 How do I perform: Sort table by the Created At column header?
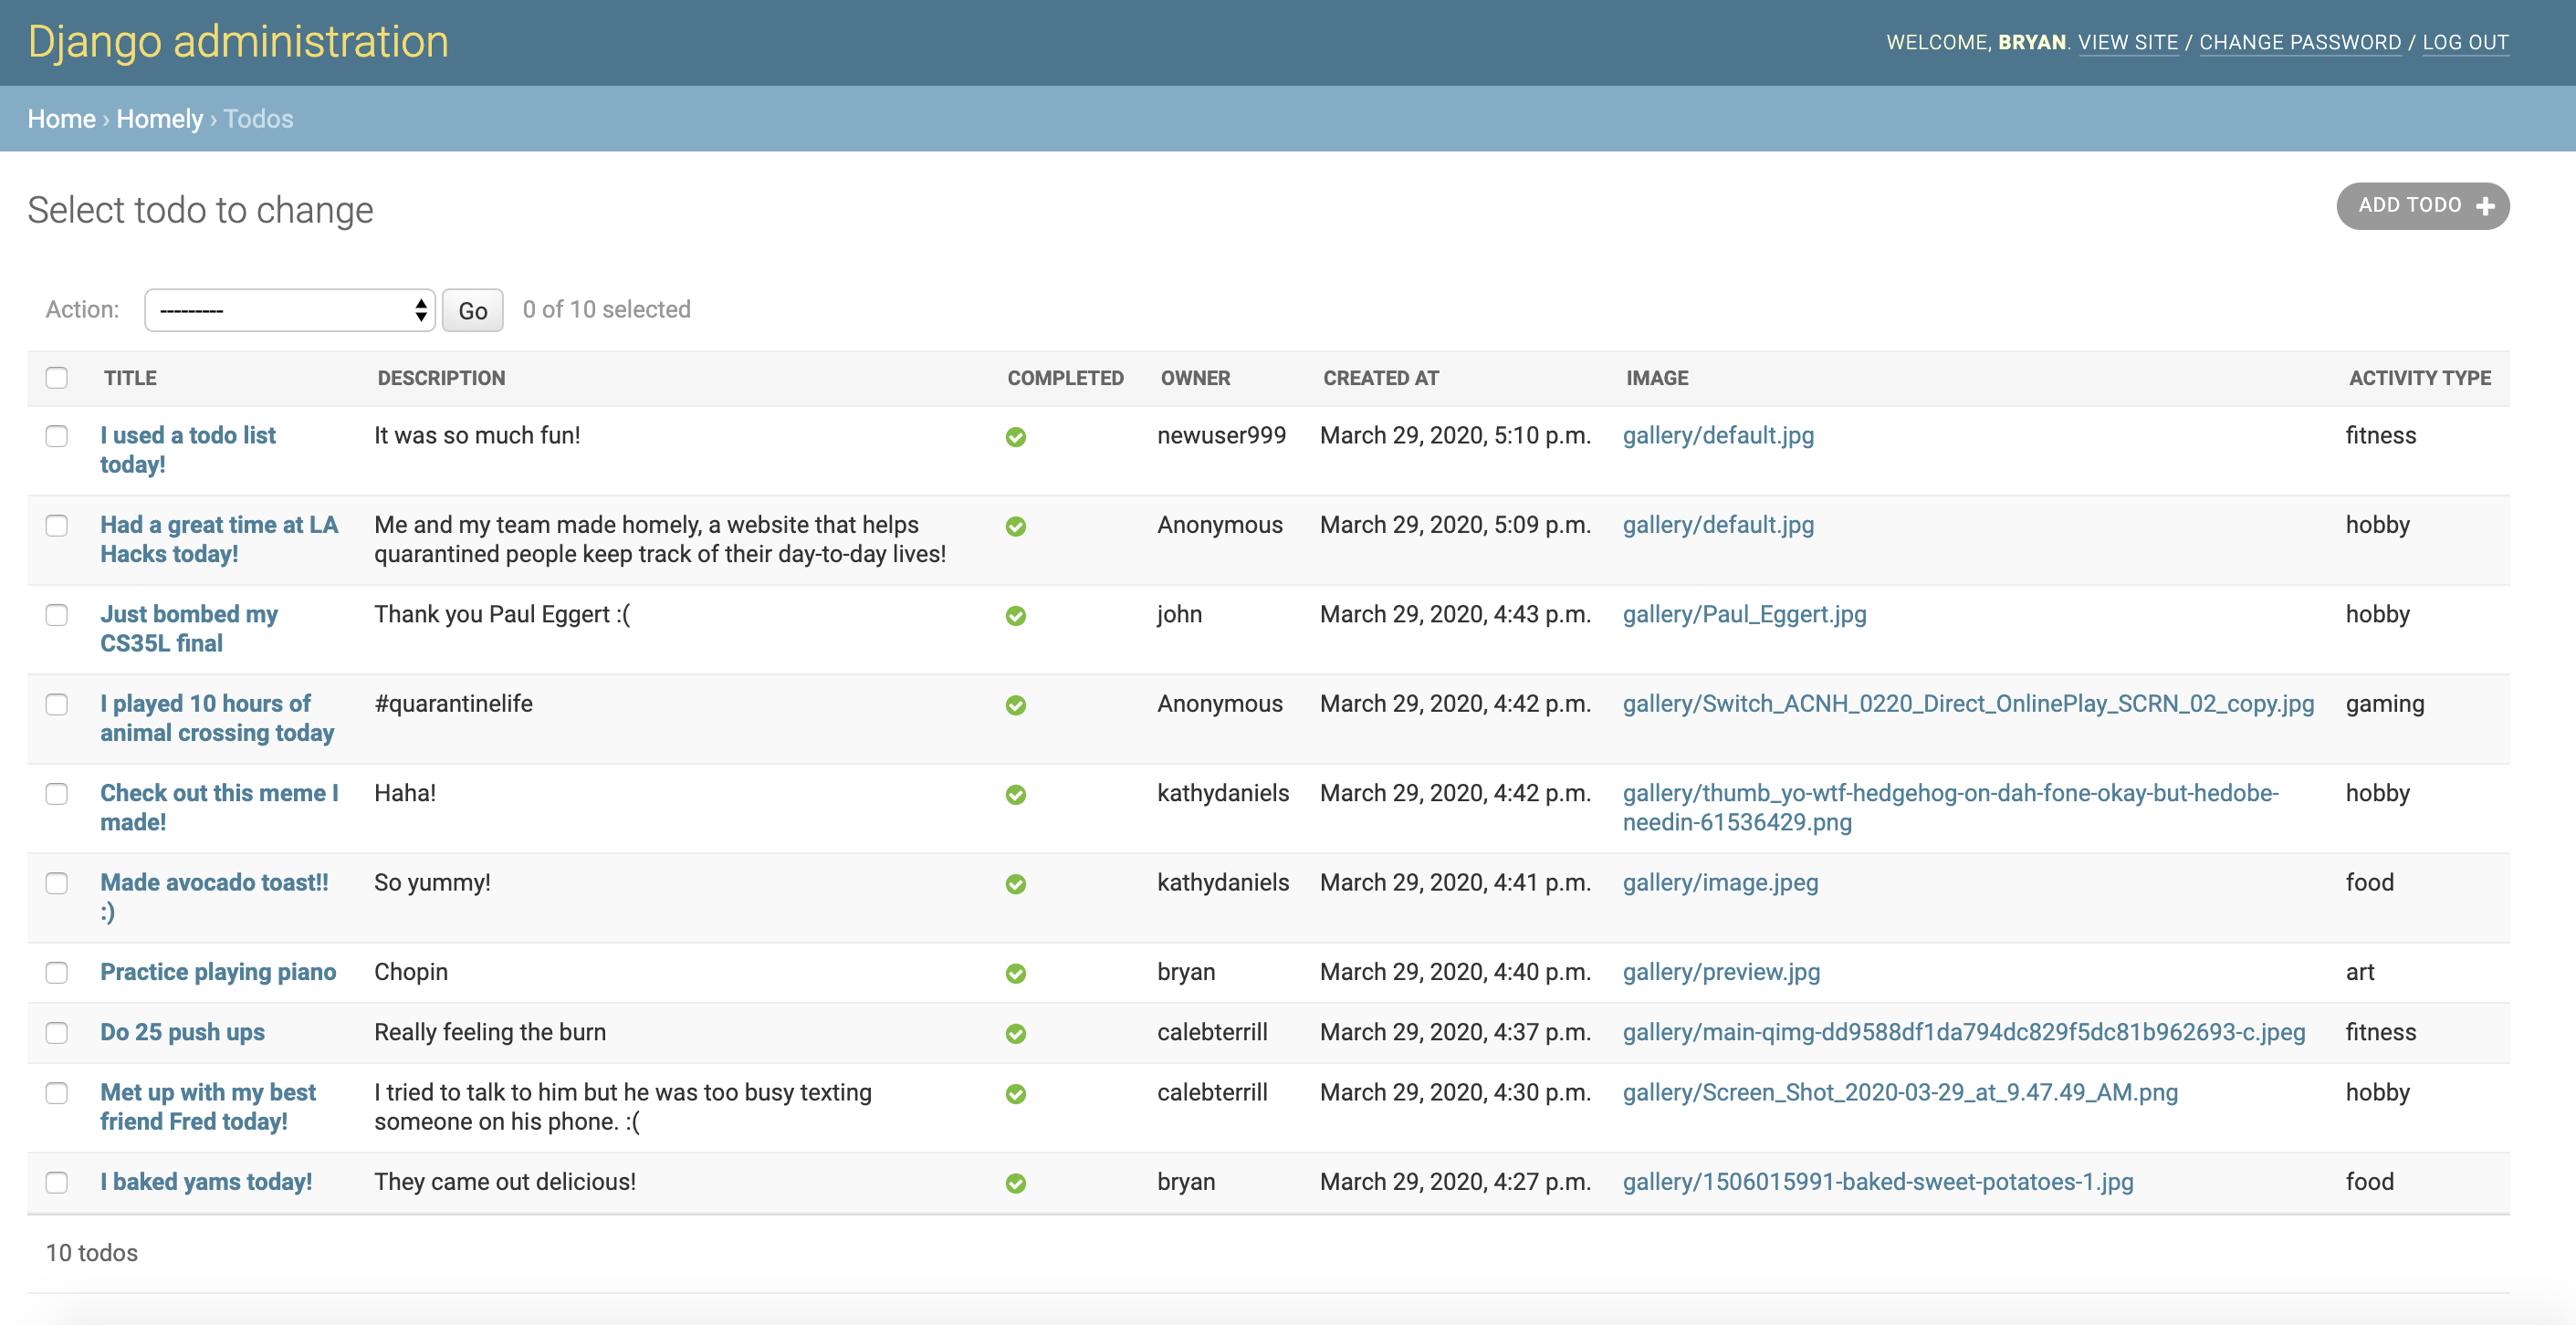(x=1380, y=378)
